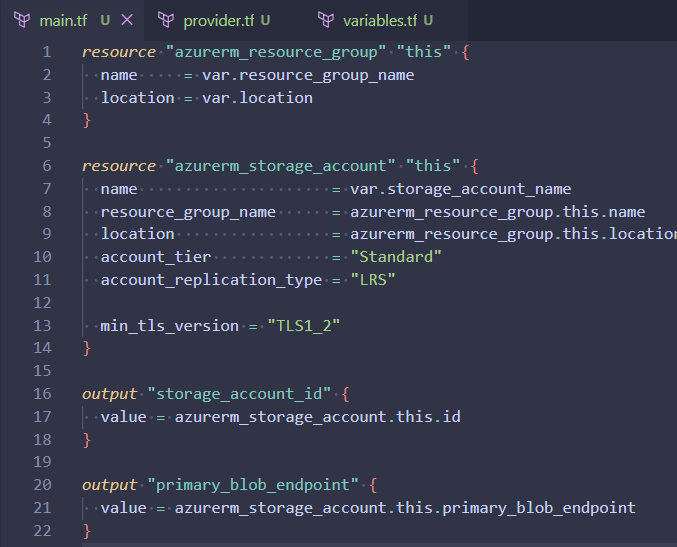Screen dimensions: 677x547
Task: Click line number 6 in gutter
Action: (x=47, y=166)
